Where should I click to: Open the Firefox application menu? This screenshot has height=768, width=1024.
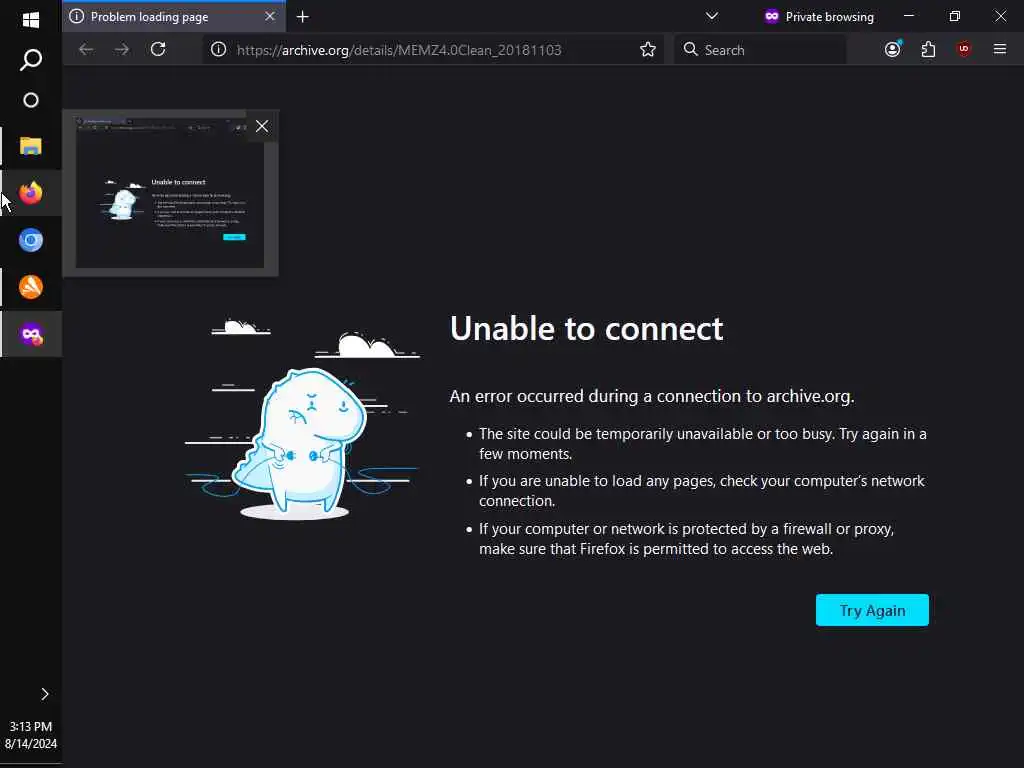click(x=1000, y=50)
